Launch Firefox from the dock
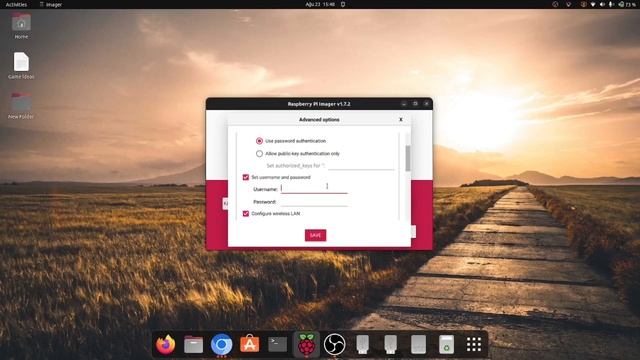The height and width of the screenshot is (360, 640). [x=166, y=344]
